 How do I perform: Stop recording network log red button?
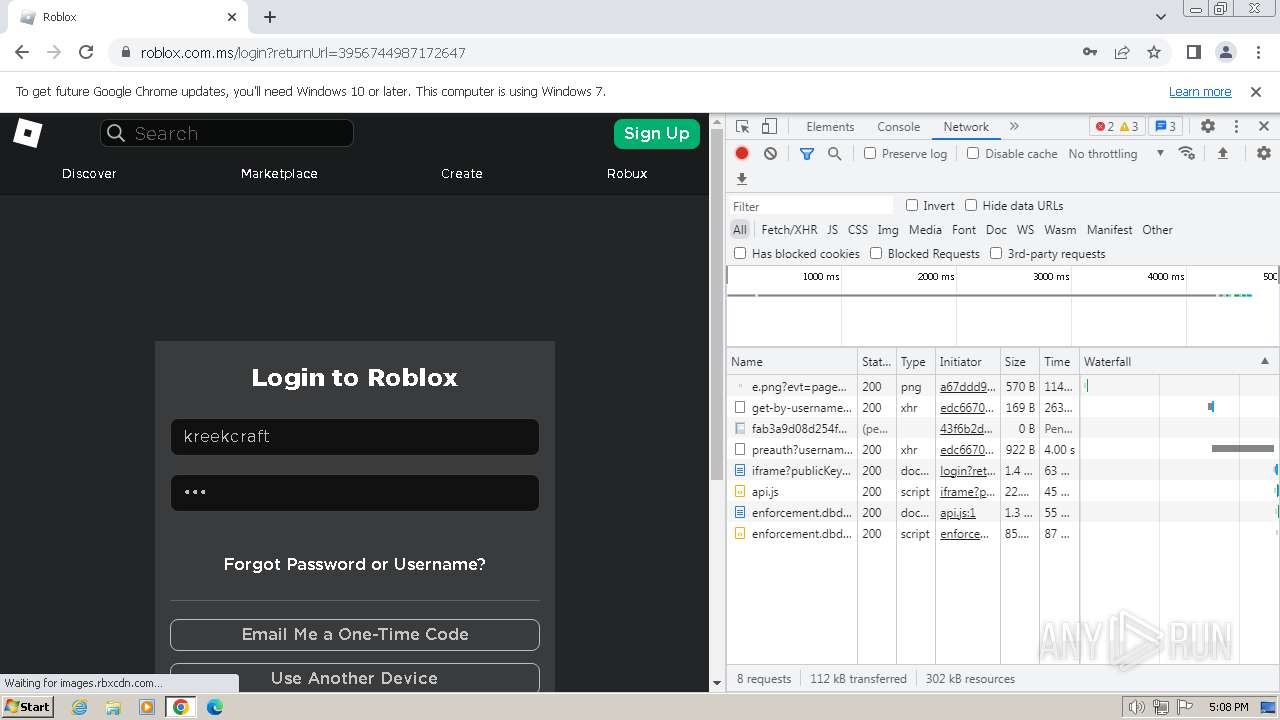[742, 154]
